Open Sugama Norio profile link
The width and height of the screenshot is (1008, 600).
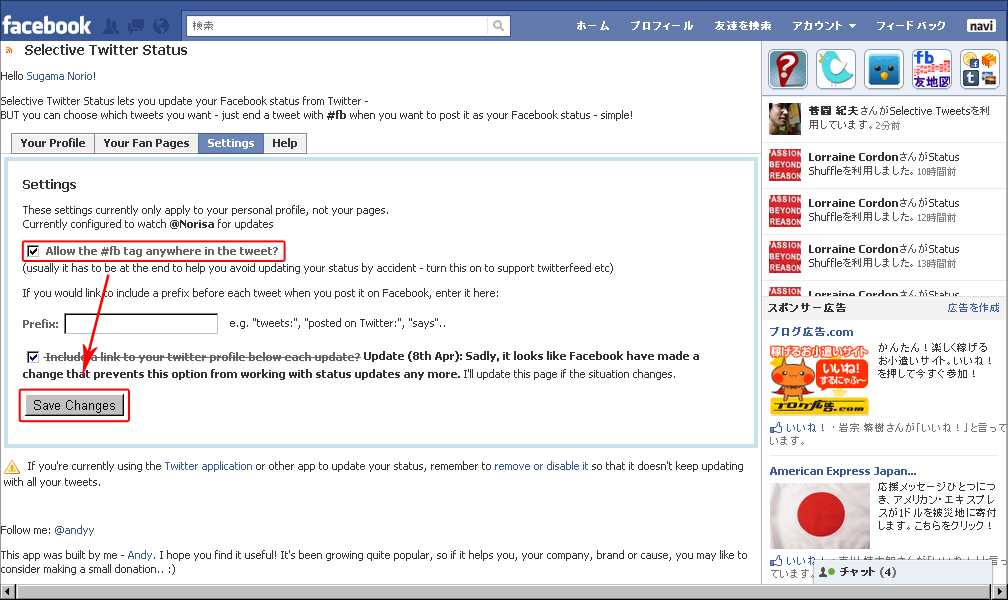click(60, 76)
